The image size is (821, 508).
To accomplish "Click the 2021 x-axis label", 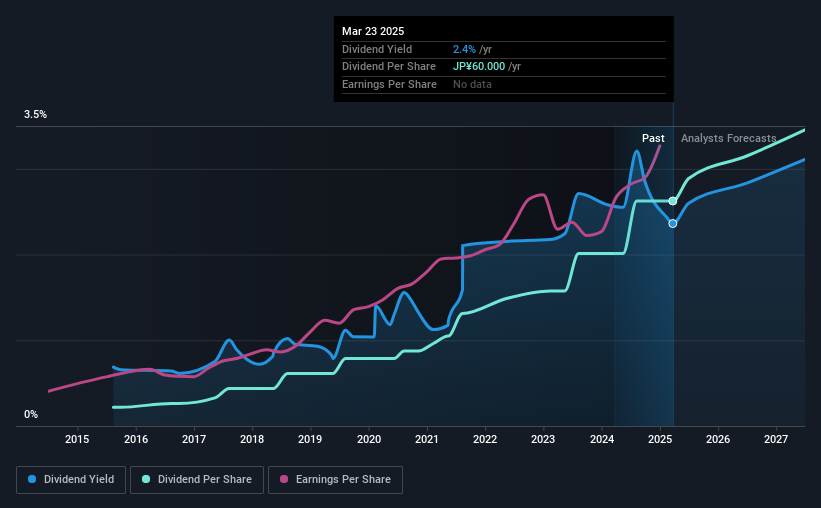I will click(427, 439).
